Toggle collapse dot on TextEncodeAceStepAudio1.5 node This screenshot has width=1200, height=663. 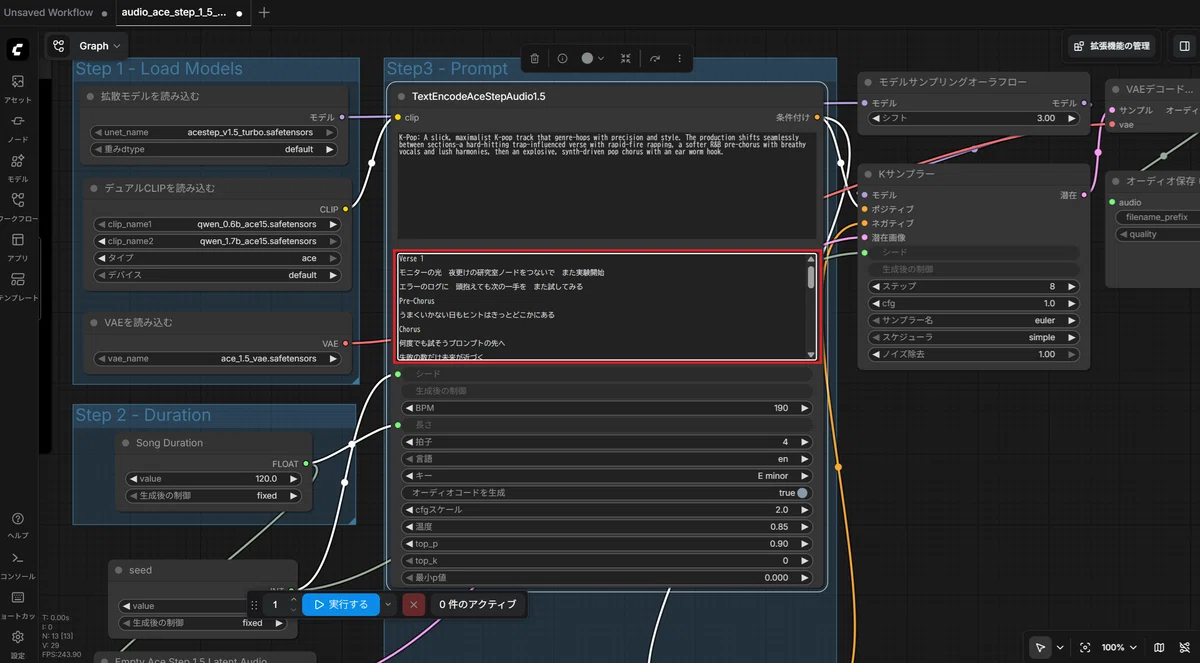(401, 97)
